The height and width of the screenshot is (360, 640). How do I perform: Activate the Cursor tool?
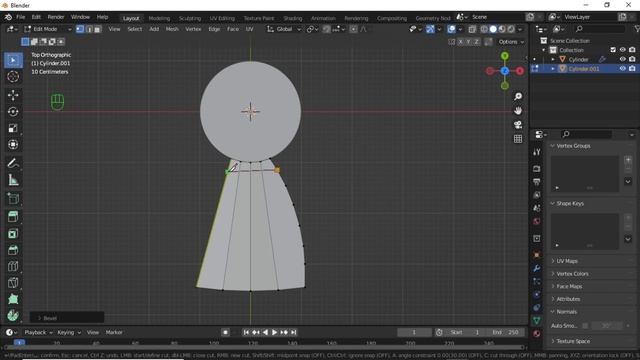click(13, 77)
